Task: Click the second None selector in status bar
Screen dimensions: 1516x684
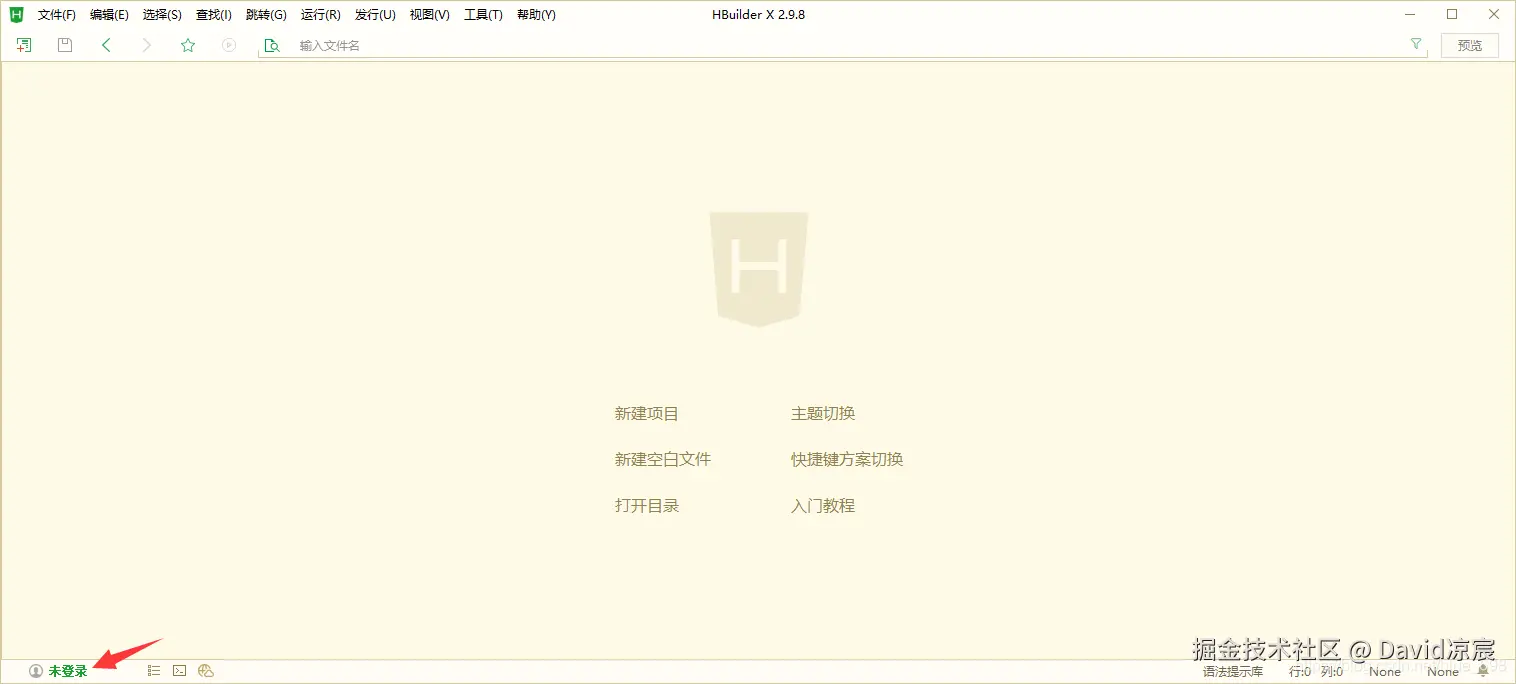Action: pyautogui.click(x=1443, y=671)
